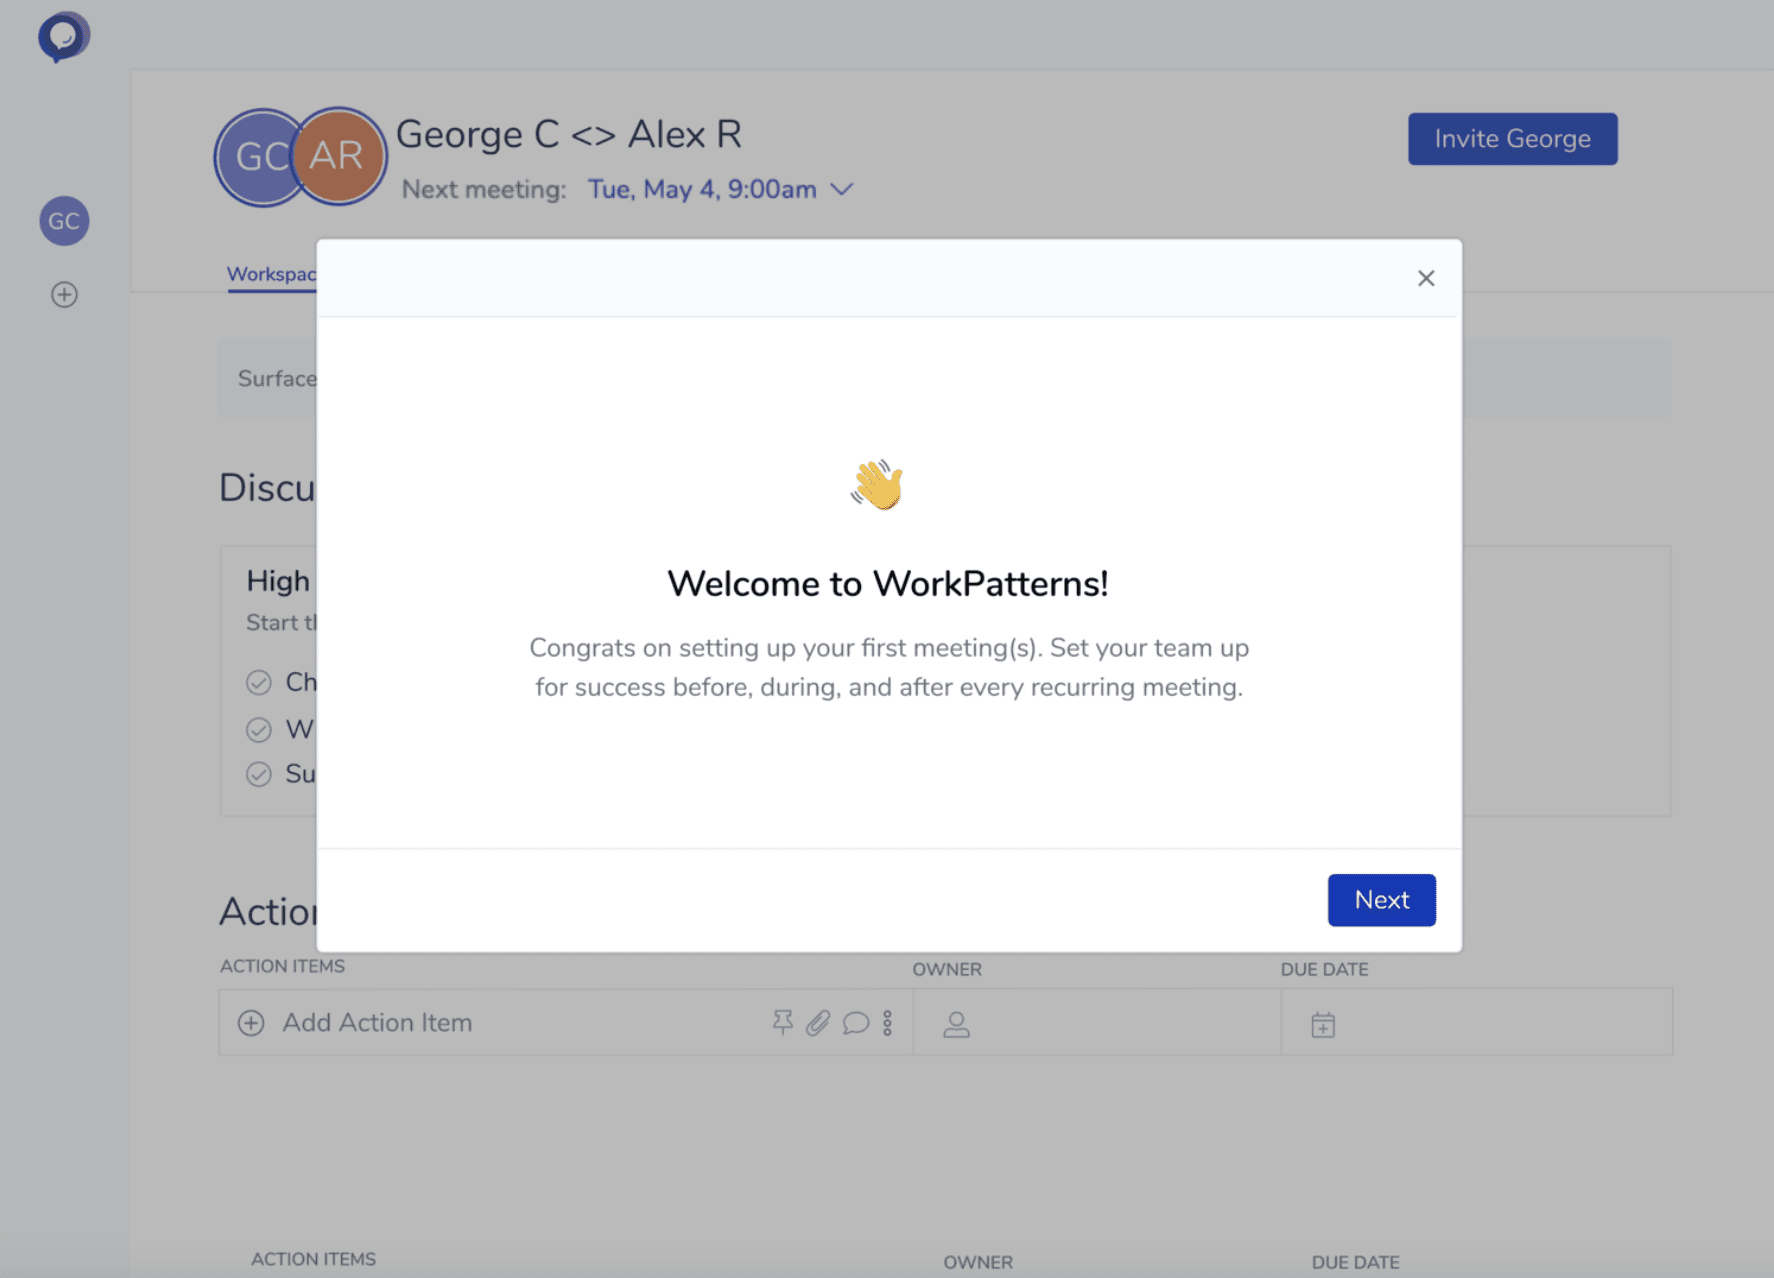Toggle the checkmark next to 'Ch' item

pyautogui.click(x=259, y=682)
